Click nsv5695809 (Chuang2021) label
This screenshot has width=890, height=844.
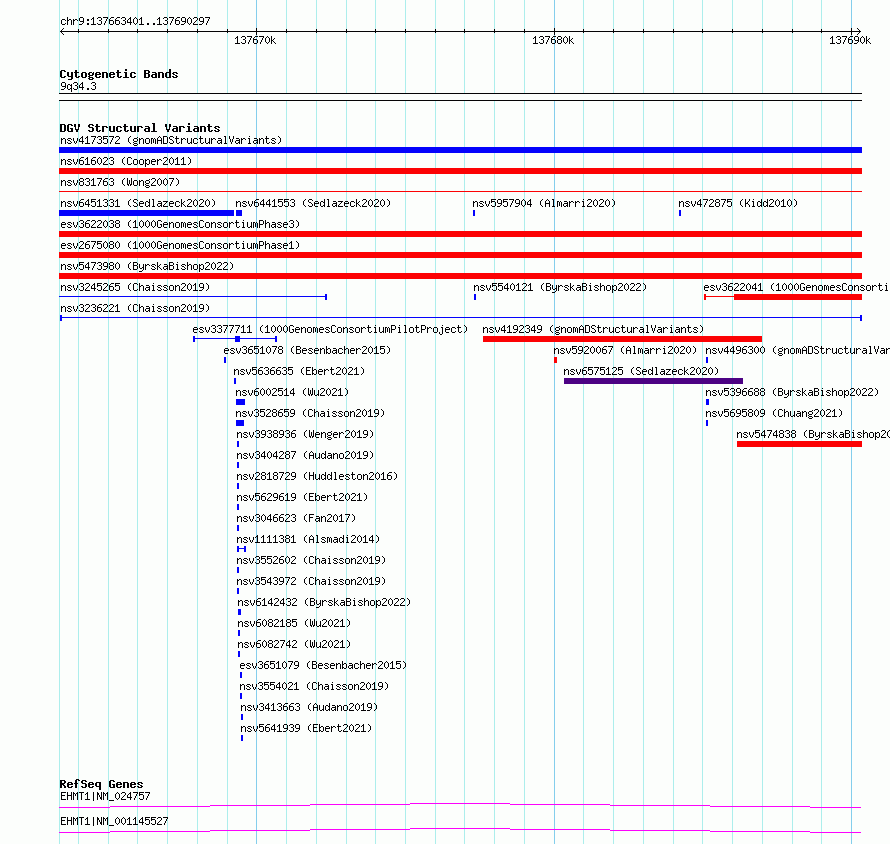tap(774, 413)
